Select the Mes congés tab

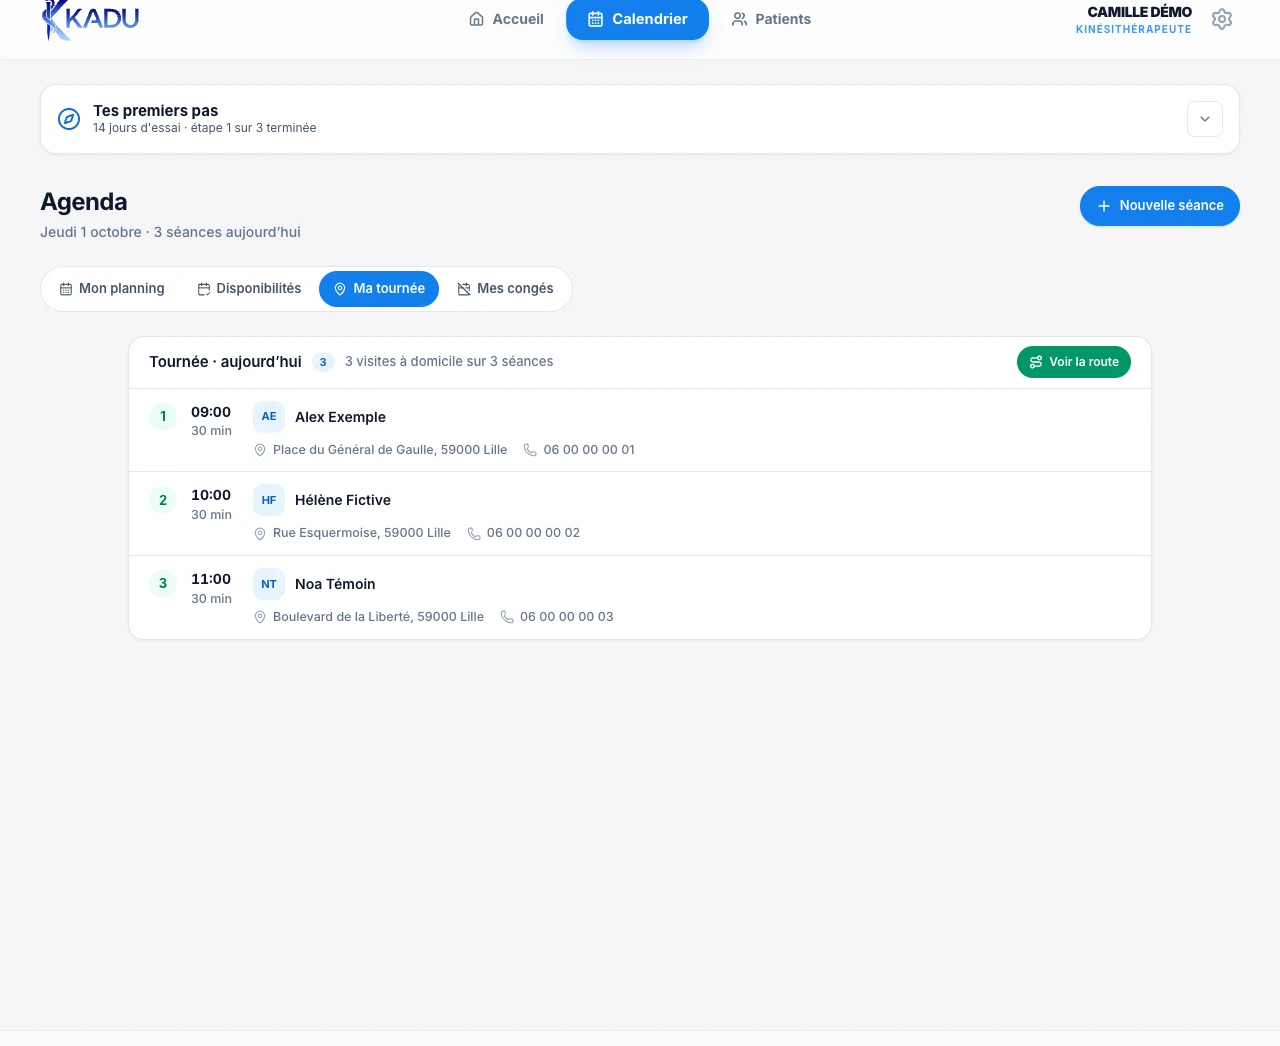[x=505, y=289]
